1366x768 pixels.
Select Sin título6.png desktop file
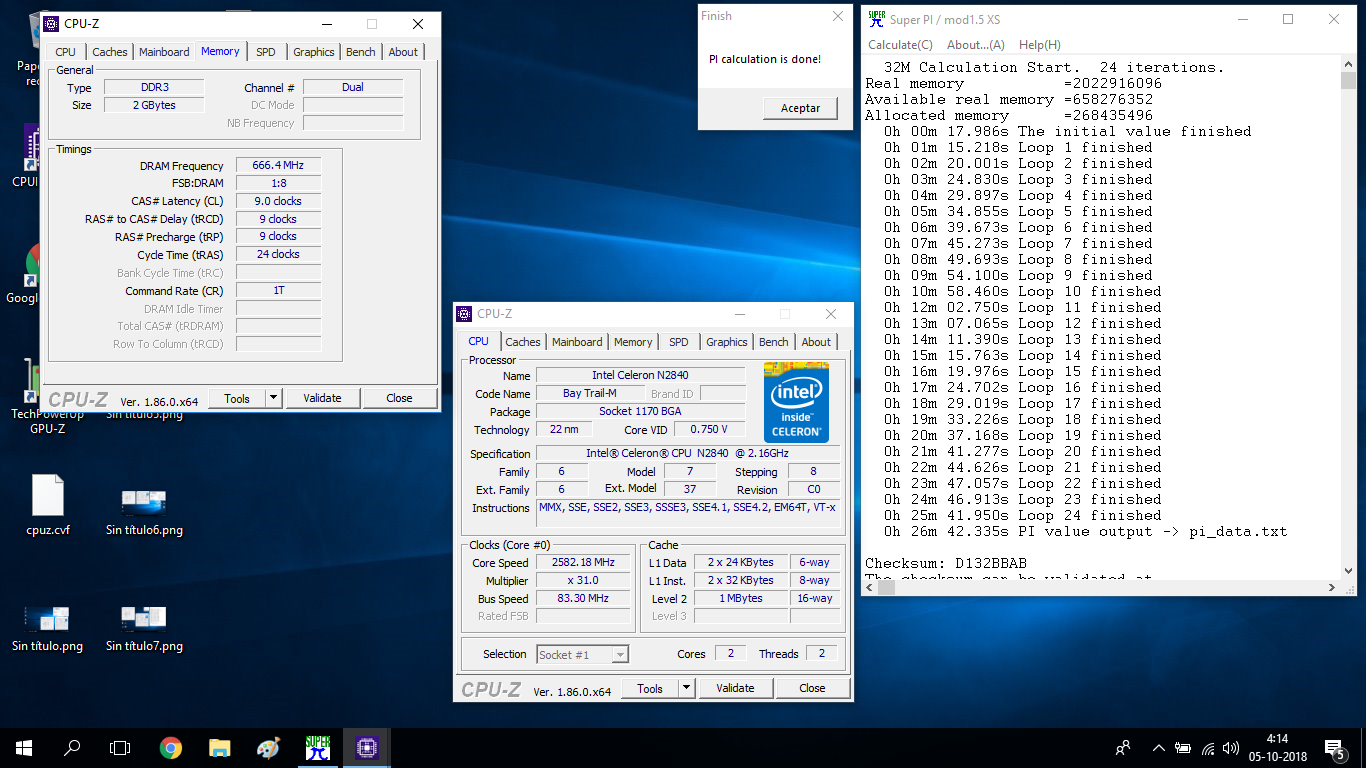coord(144,510)
